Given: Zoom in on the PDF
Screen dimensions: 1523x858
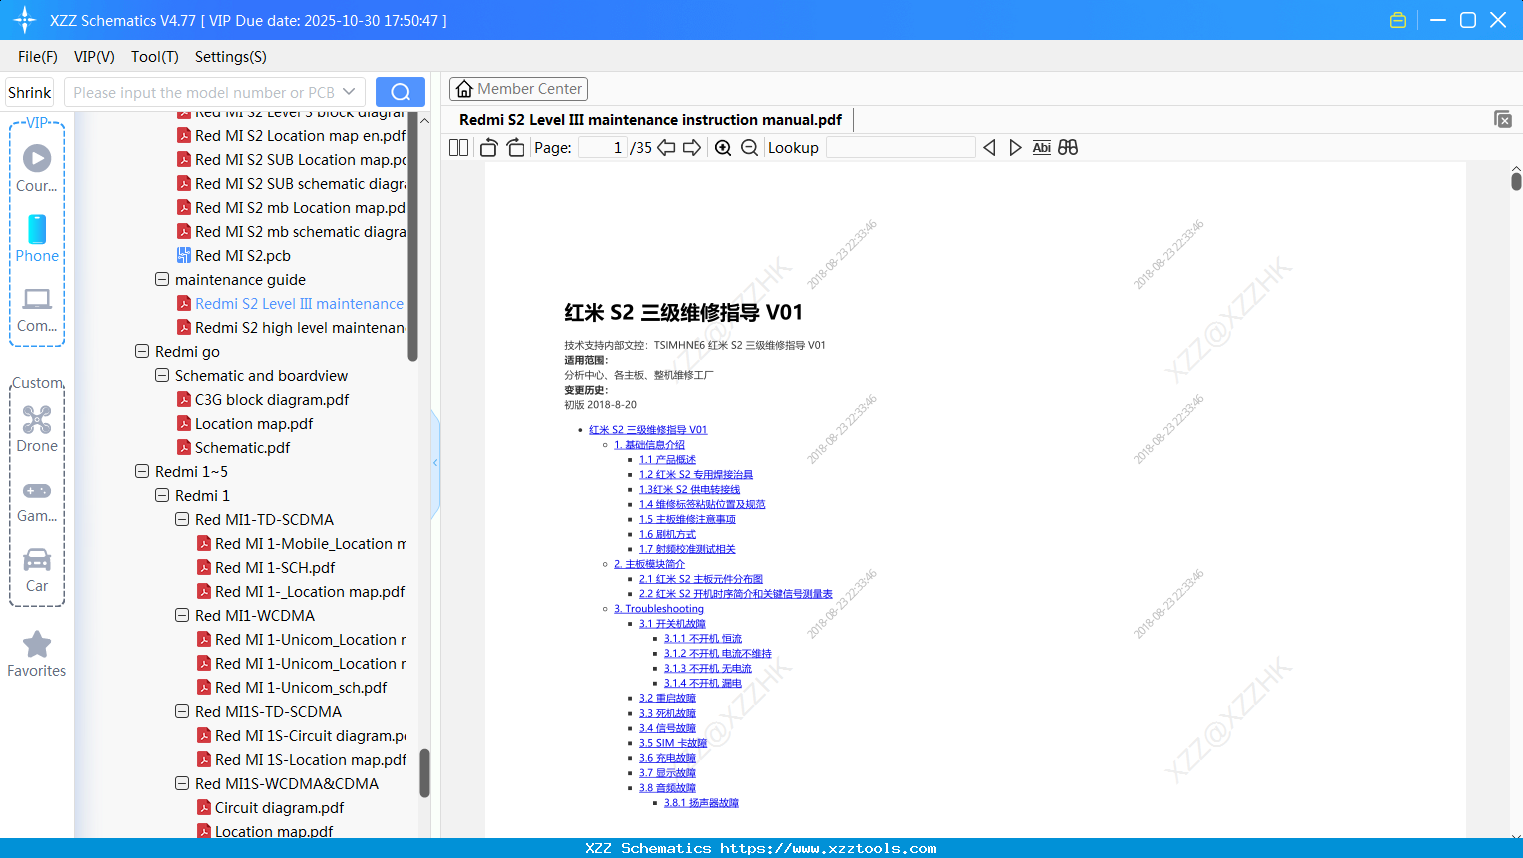Looking at the screenshot, I should [x=723, y=148].
